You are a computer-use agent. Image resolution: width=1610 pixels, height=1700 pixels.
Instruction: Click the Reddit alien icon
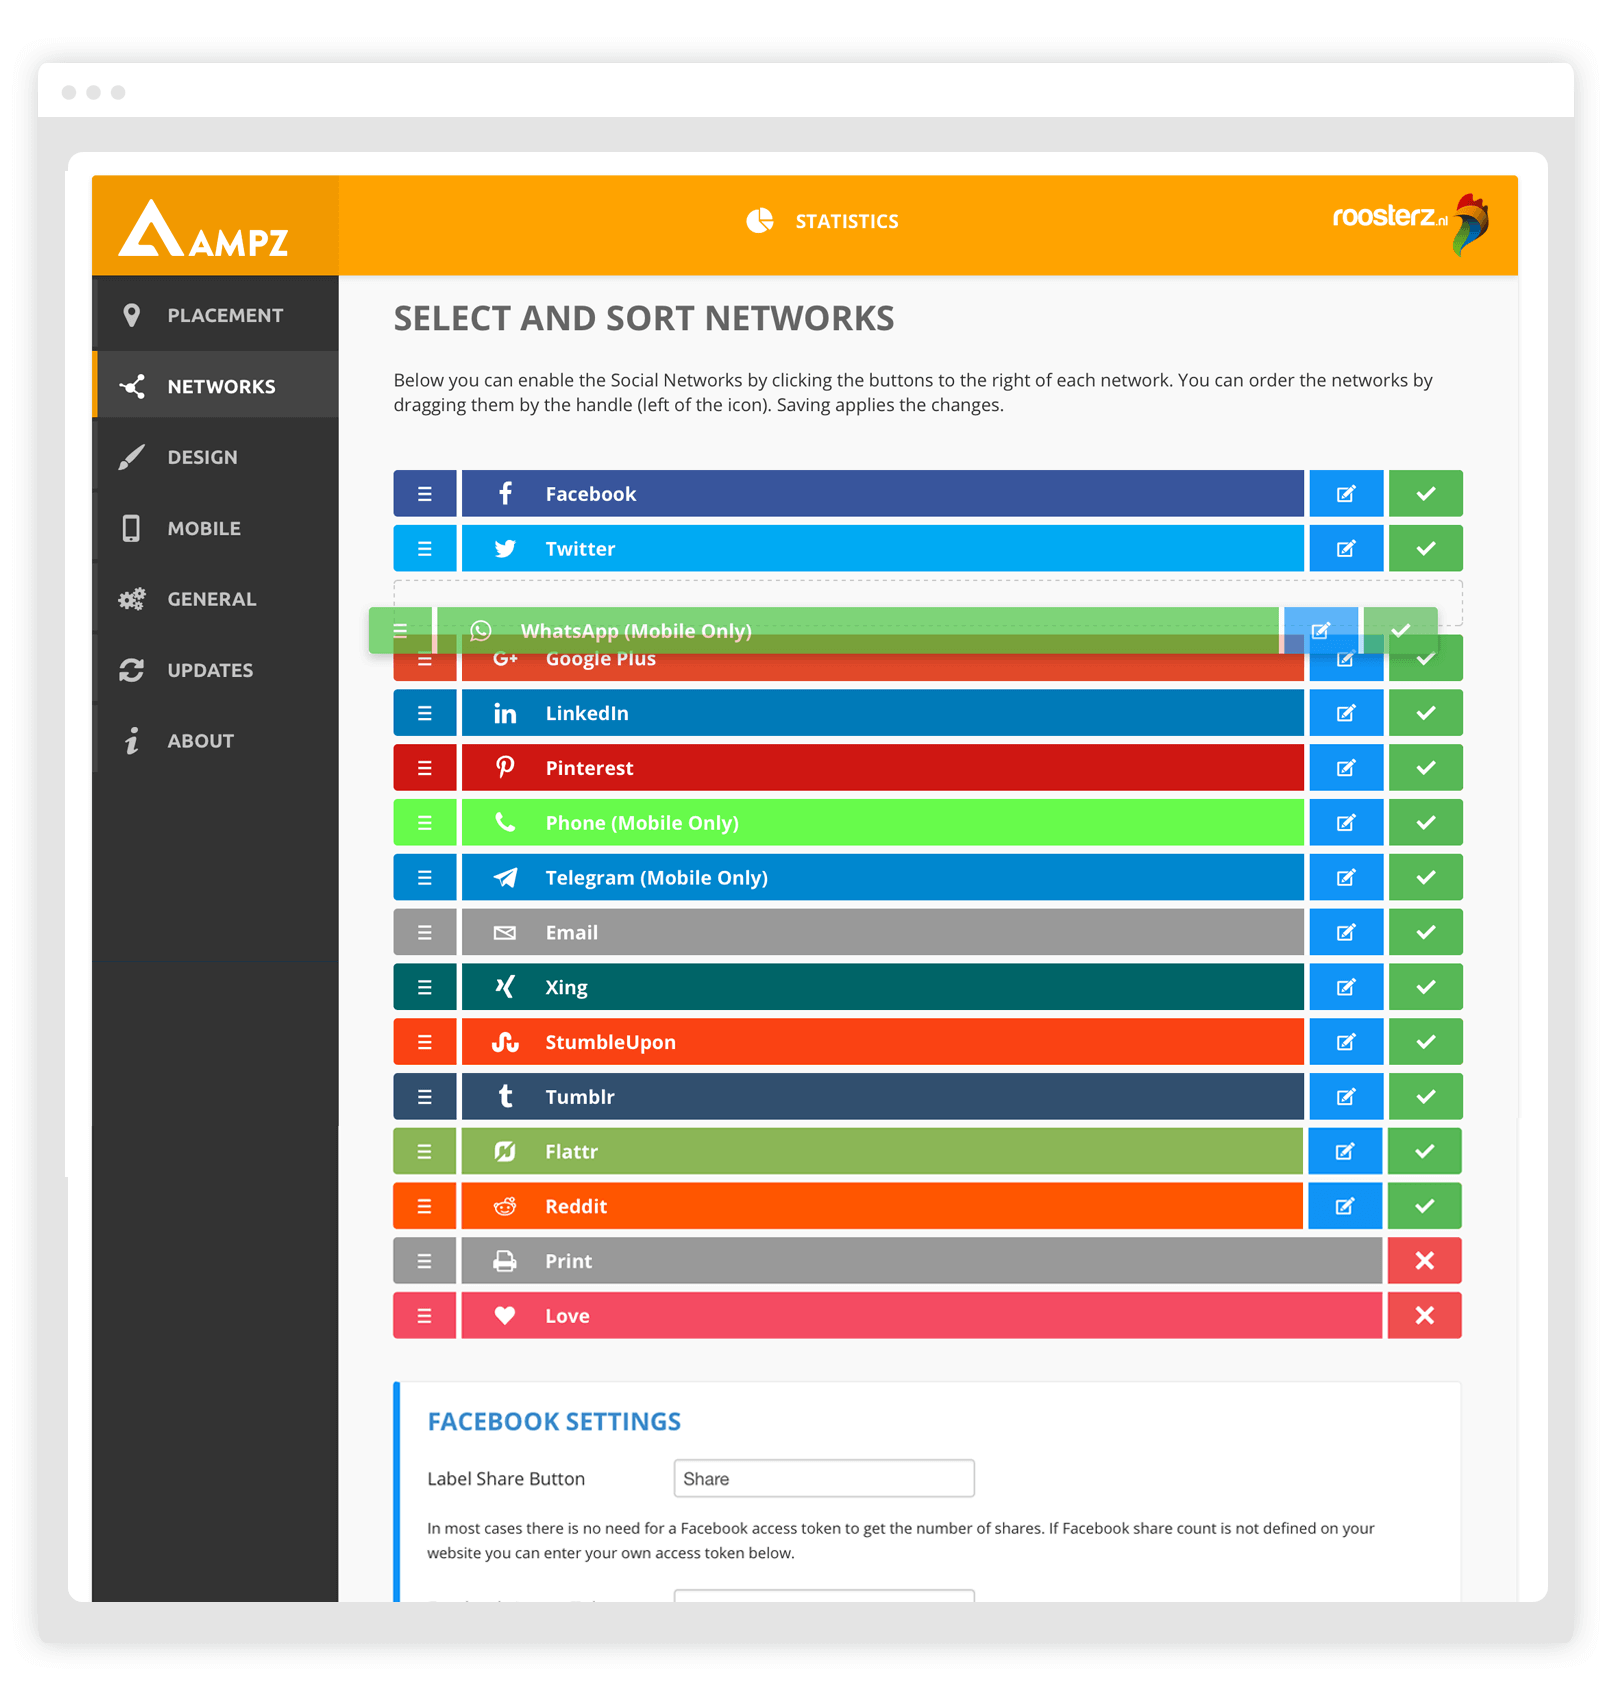point(505,1207)
